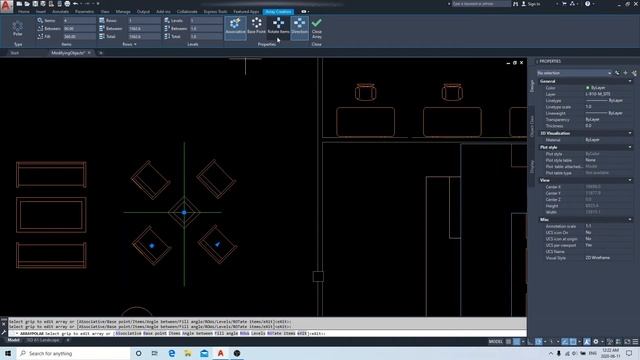The width and height of the screenshot is (640, 360).
Task: Collapse the View section in Properties
Action: coord(630,180)
